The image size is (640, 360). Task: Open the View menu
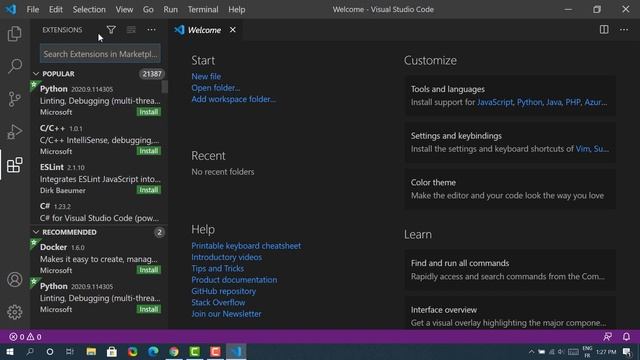click(124, 9)
